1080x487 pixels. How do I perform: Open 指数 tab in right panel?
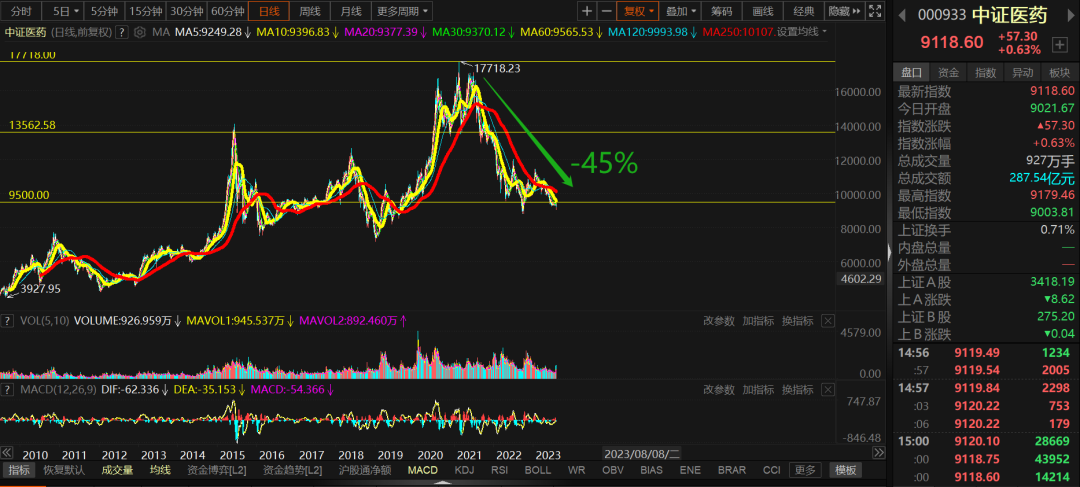986,72
